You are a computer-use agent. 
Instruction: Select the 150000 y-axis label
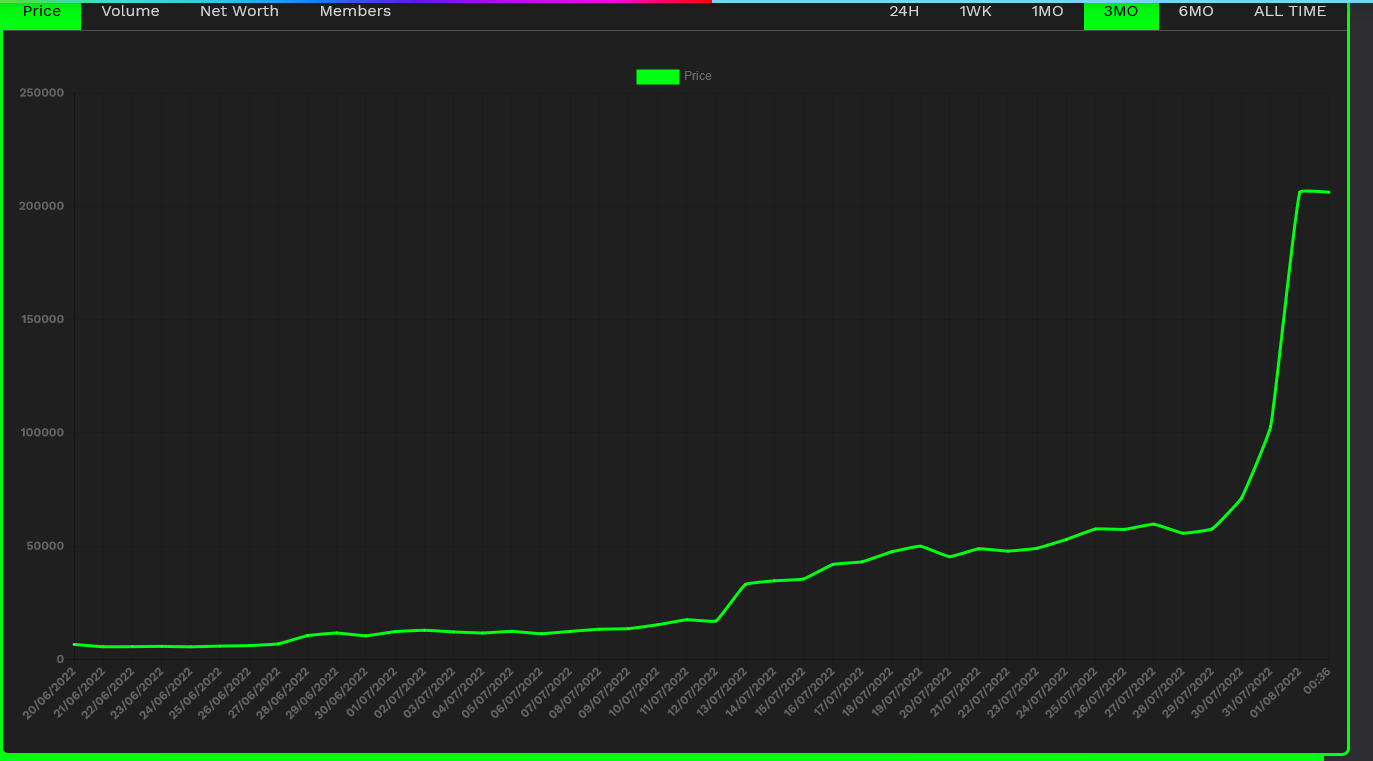coord(41,319)
